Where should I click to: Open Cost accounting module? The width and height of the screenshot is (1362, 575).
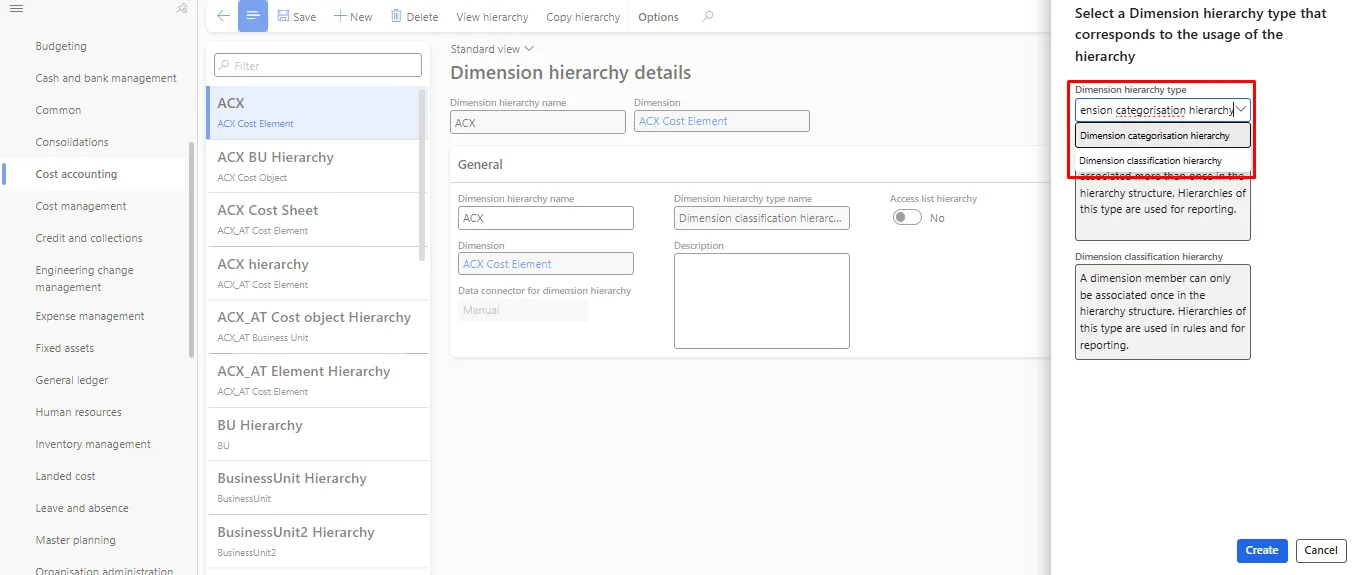(x=76, y=174)
